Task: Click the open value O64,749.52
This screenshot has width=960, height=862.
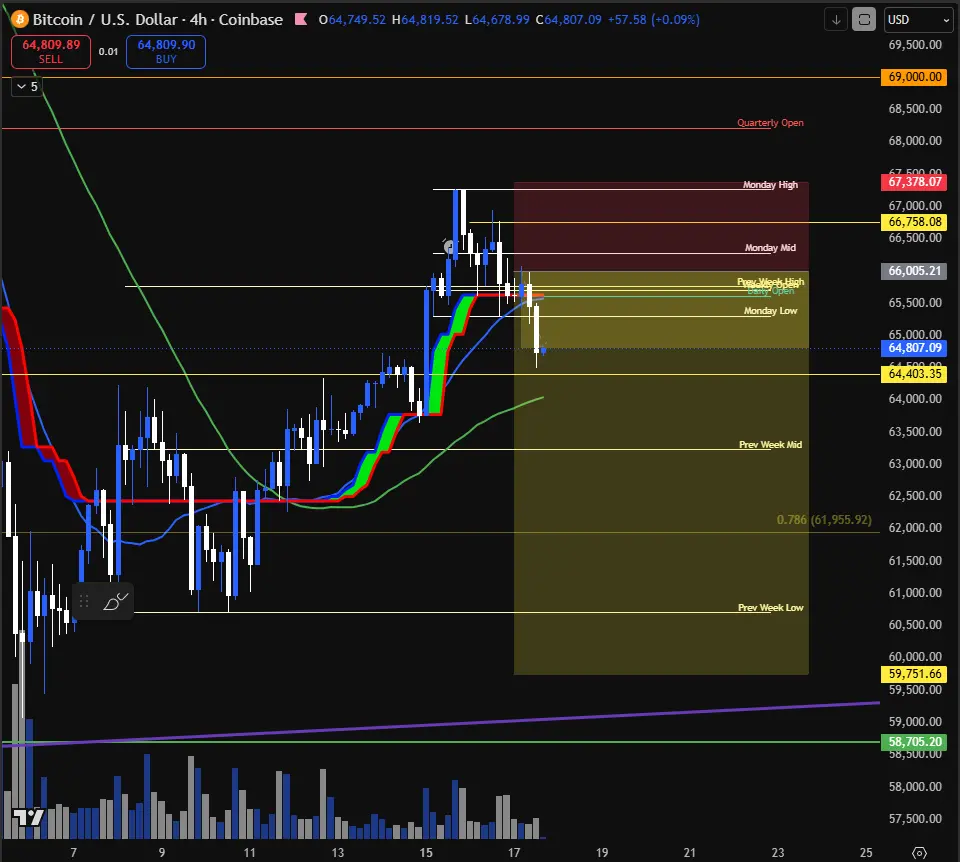Action: (352, 20)
